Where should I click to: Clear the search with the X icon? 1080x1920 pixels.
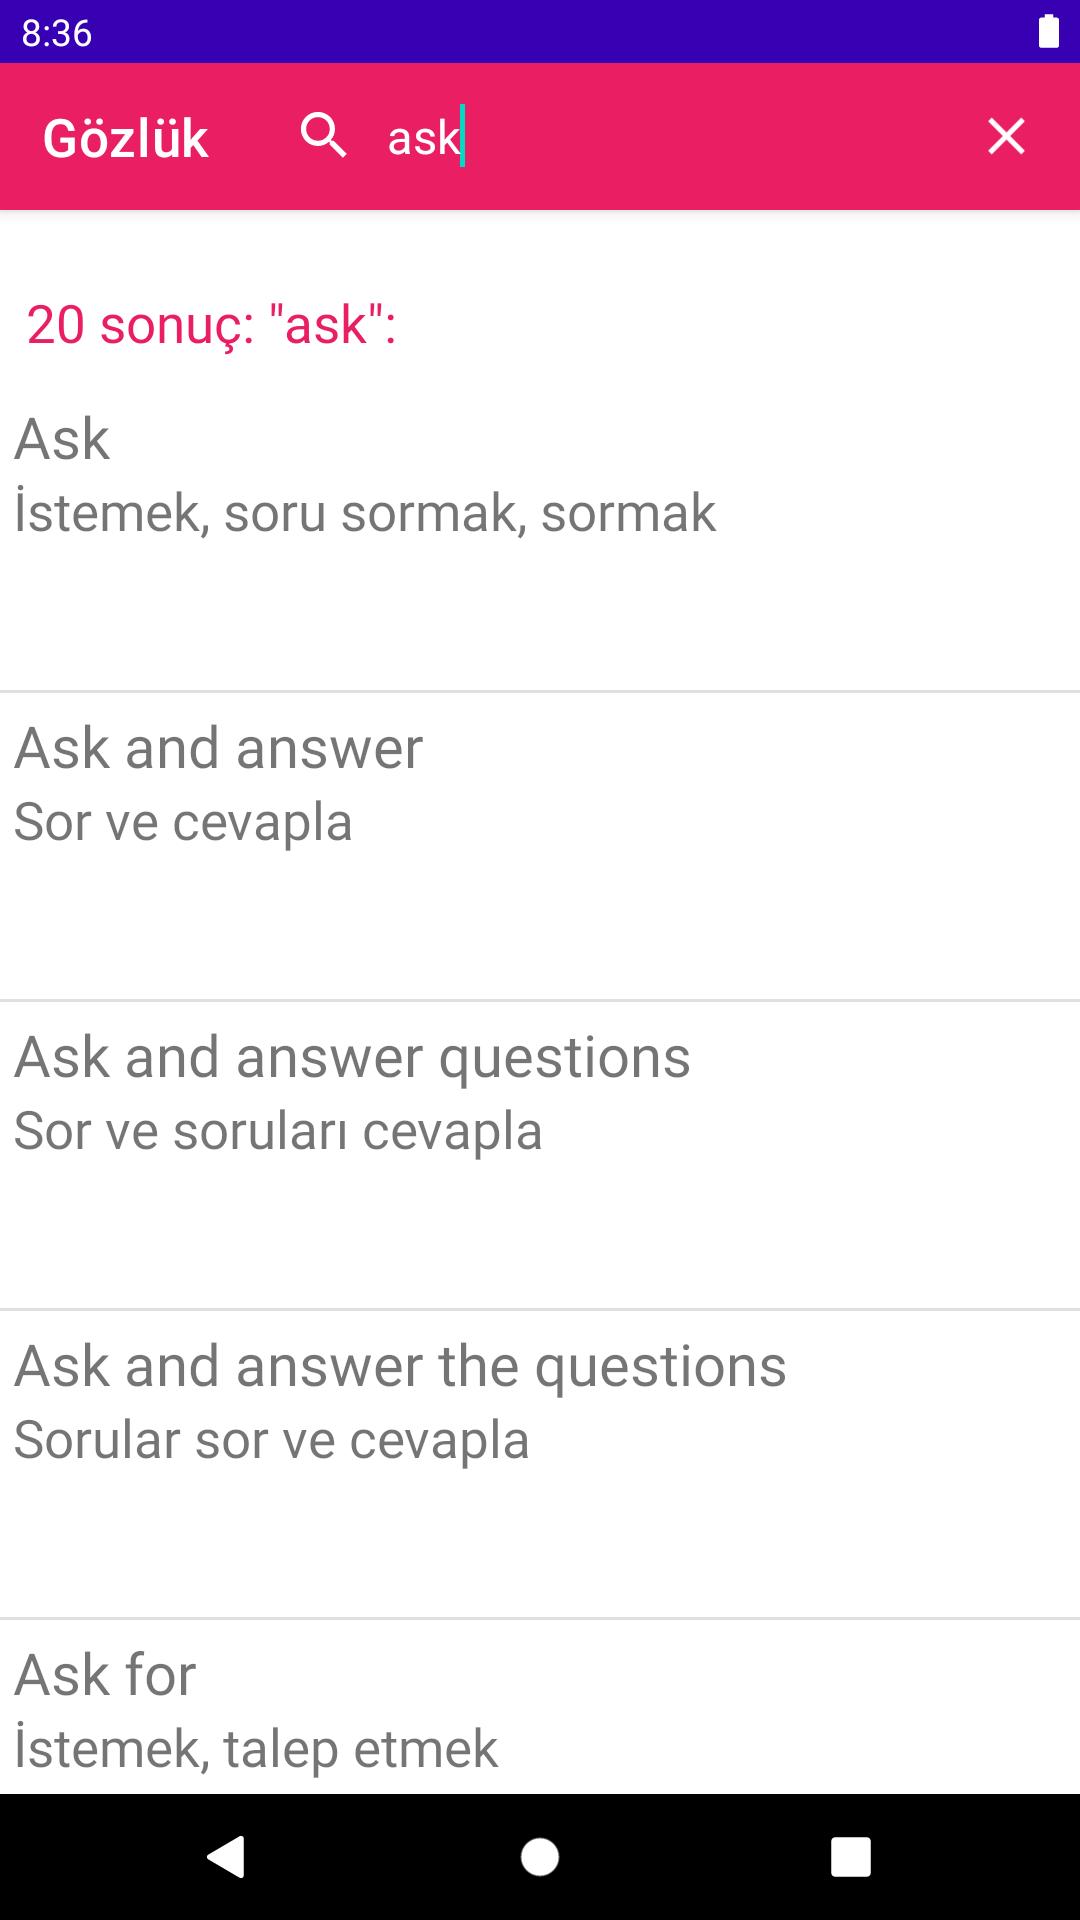pos(1006,136)
